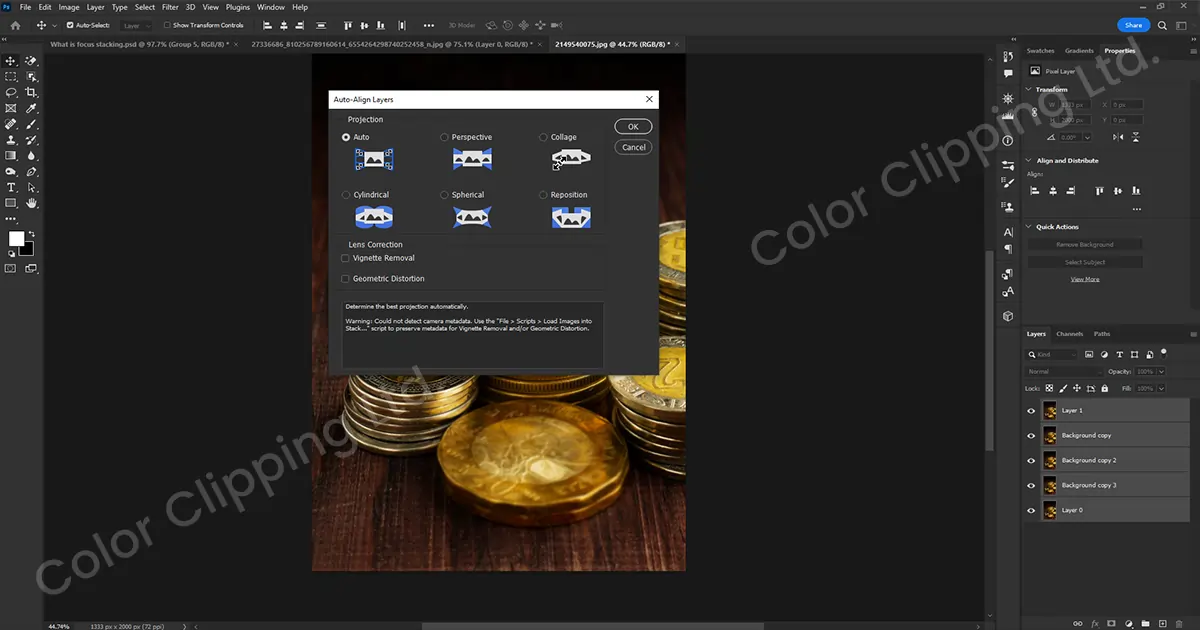Select the Hand tool
Image resolution: width=1200 pixels, height=630 pixels.
pyautogui.click(x=32, y=203)
